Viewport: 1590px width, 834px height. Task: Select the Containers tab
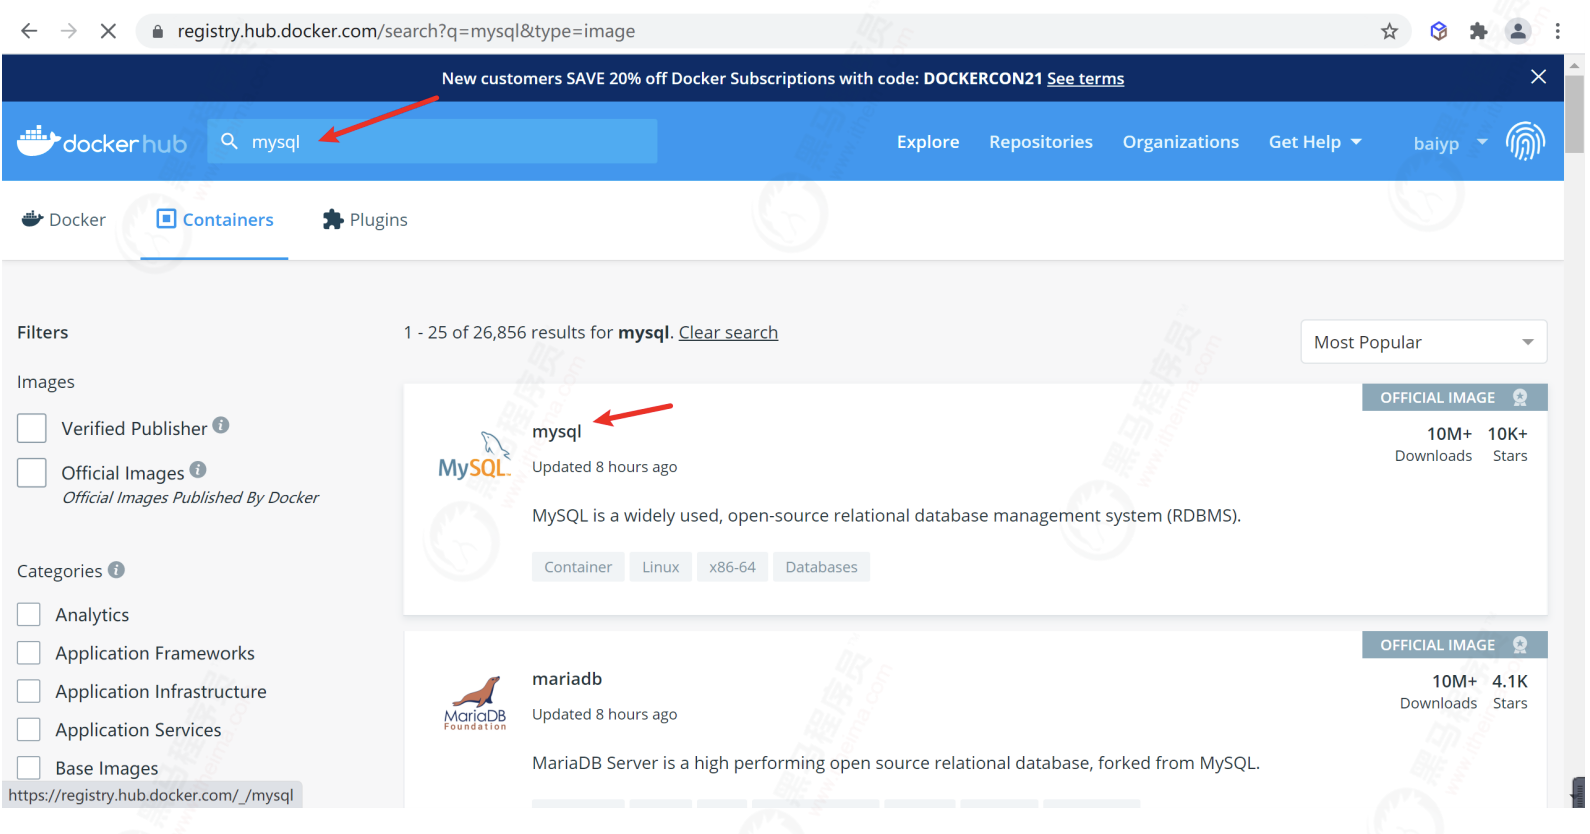click(214, 219)
